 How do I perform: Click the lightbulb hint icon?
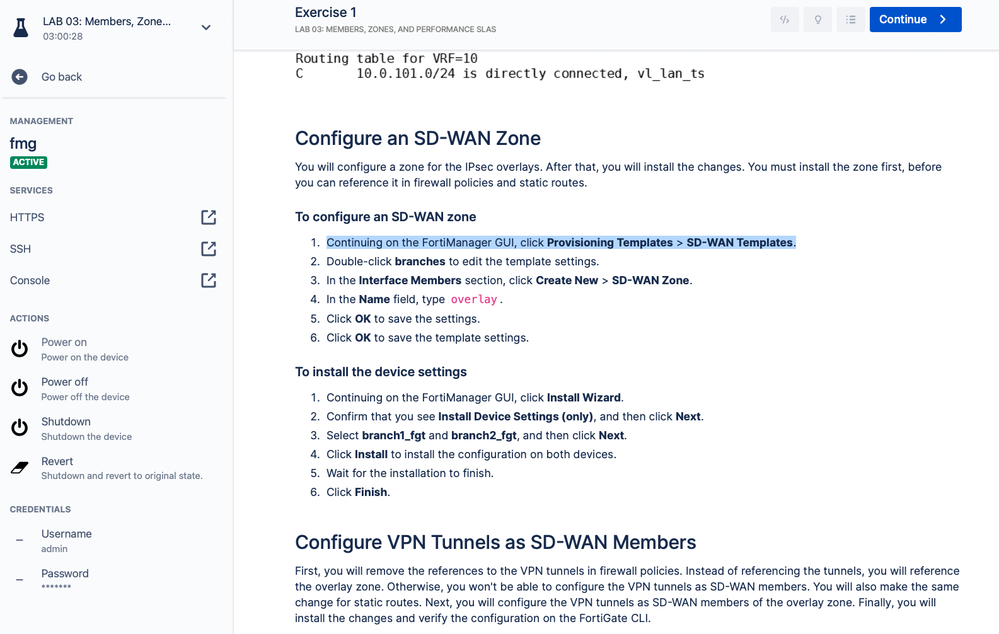(818, 20)
